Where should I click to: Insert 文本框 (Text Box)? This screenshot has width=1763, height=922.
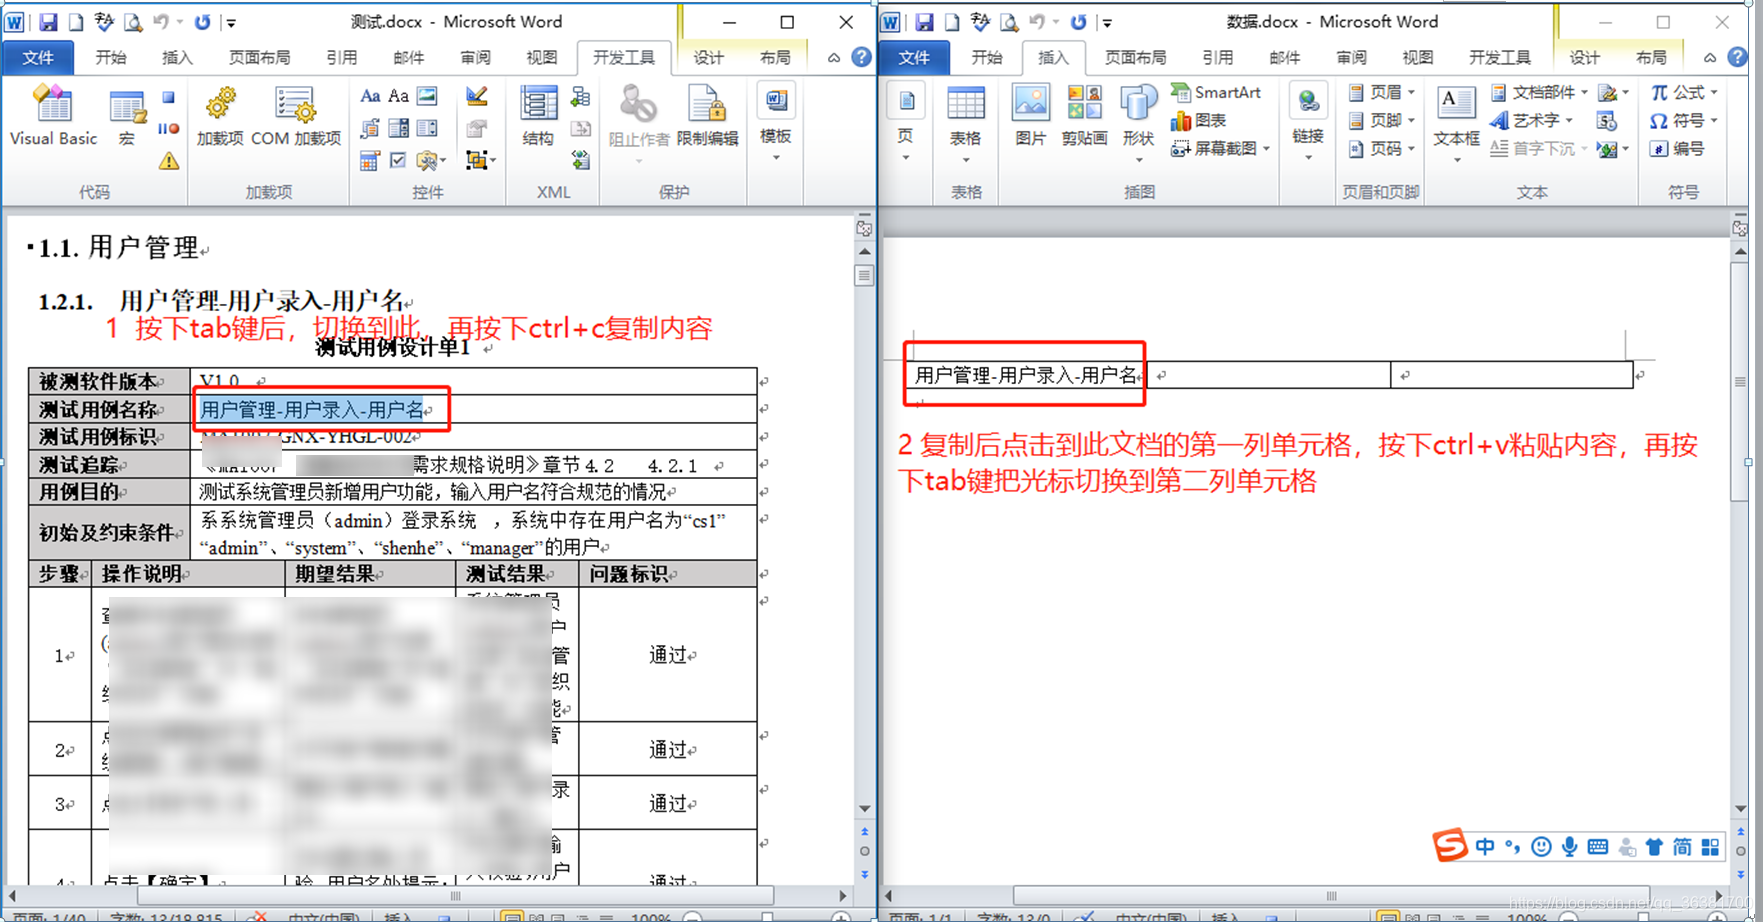point(1455,124)
